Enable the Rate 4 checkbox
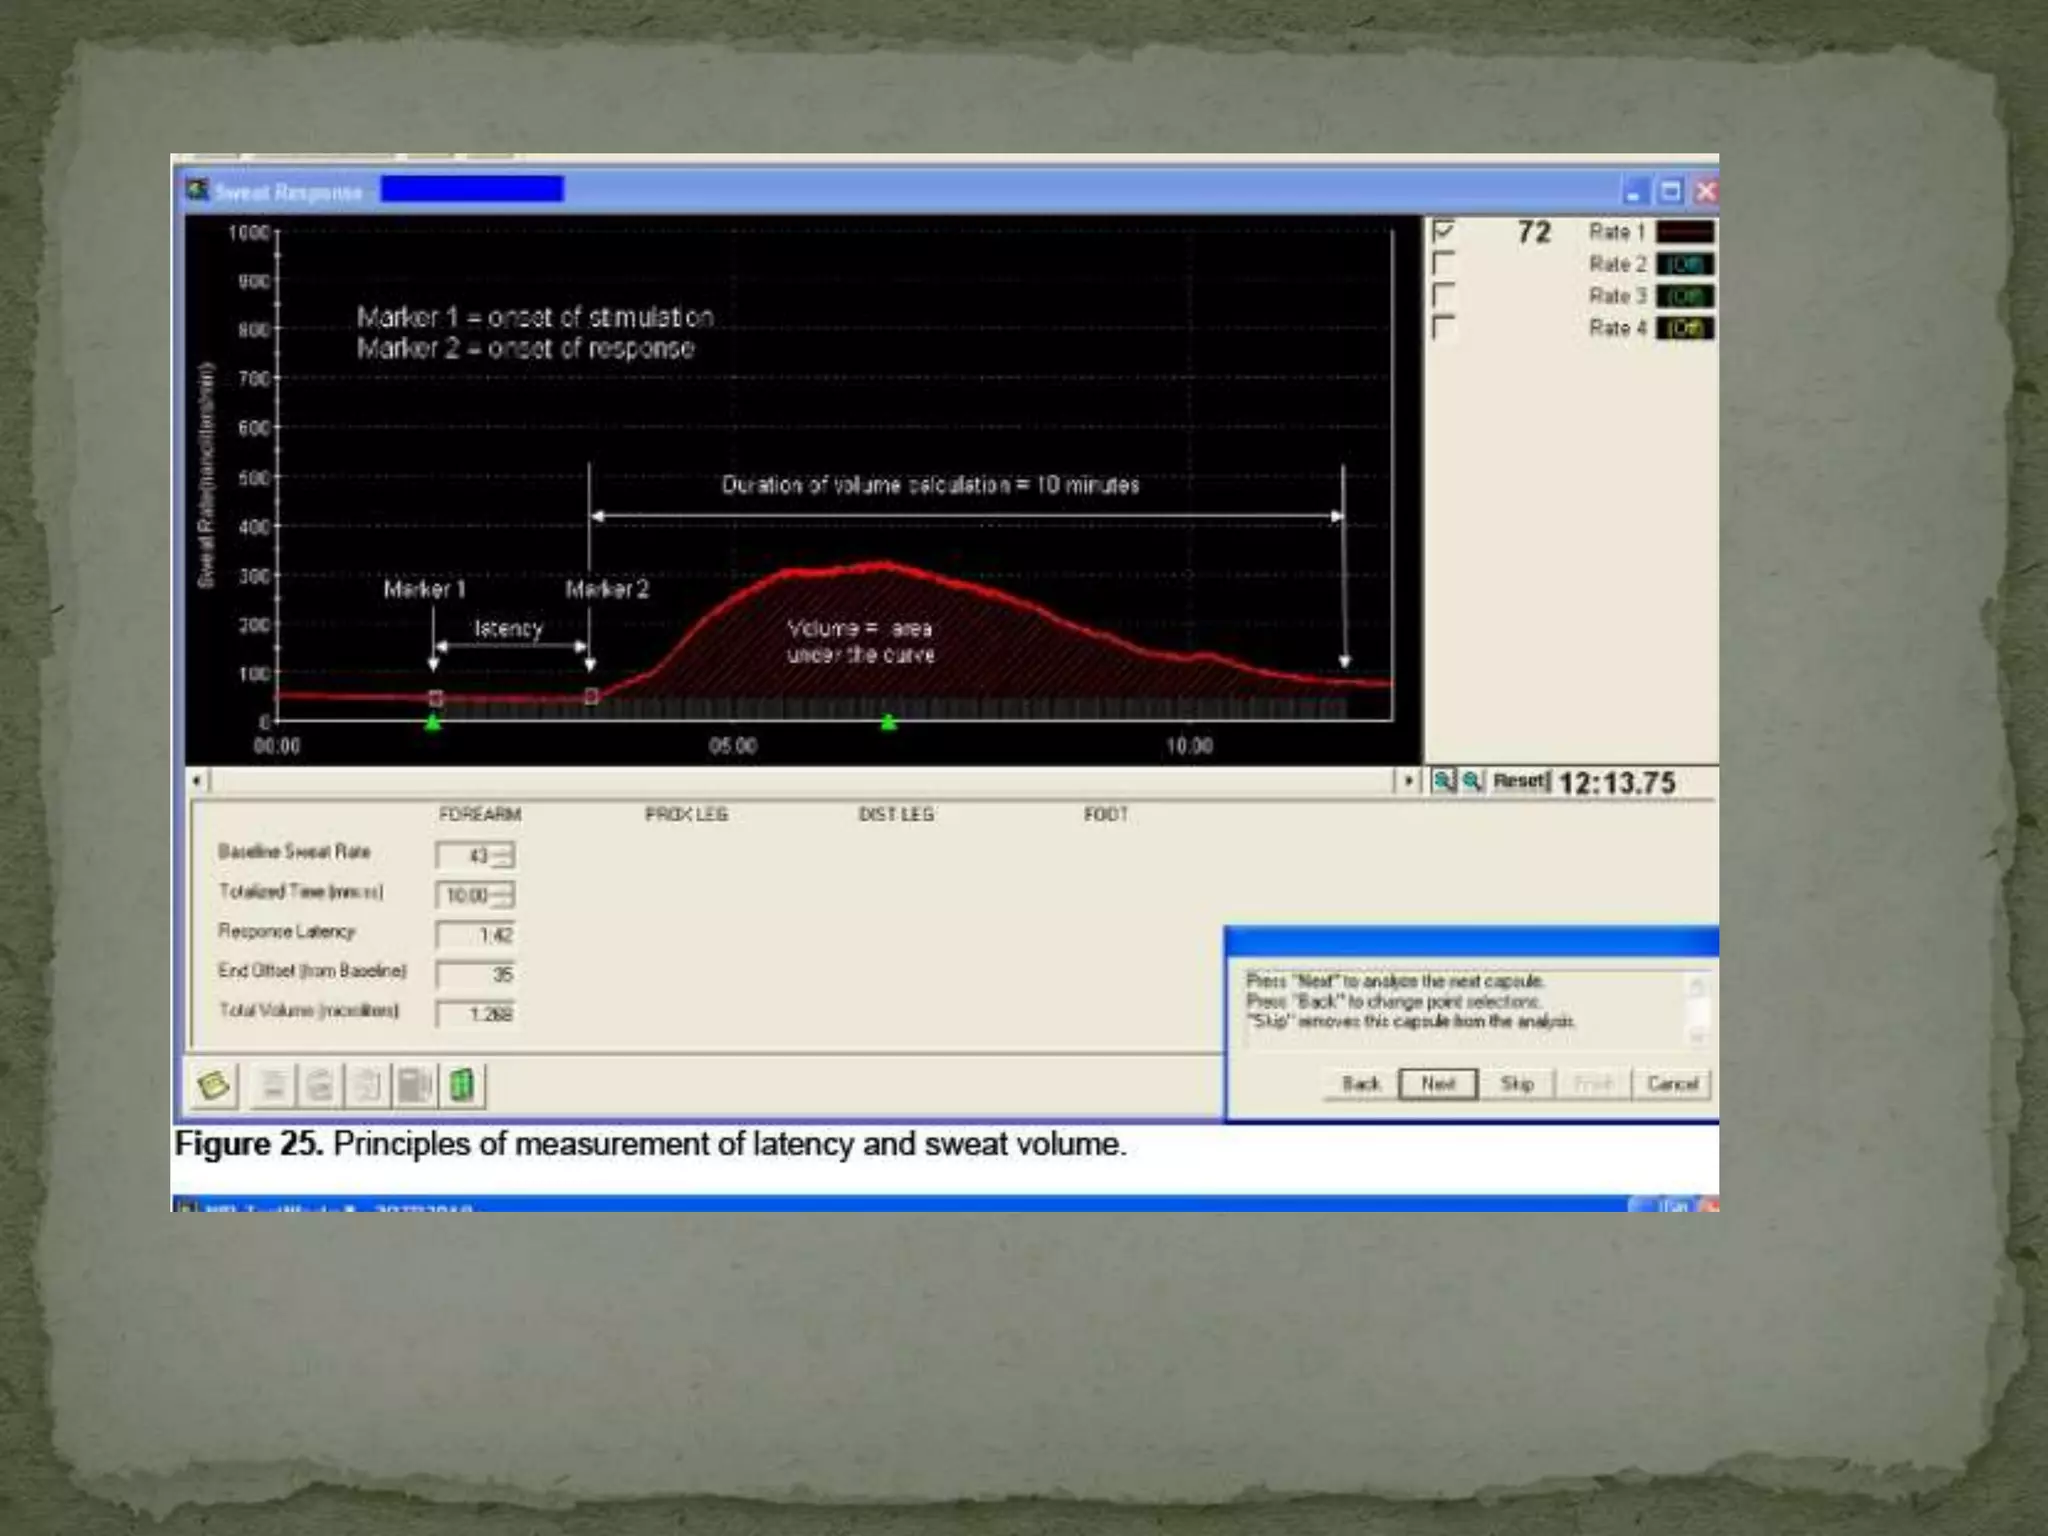 [x=1443, y=328]
